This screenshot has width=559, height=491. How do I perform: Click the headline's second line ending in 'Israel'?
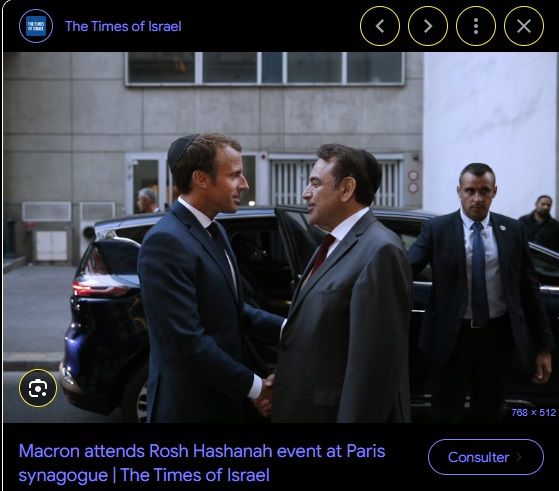point(144,475)
